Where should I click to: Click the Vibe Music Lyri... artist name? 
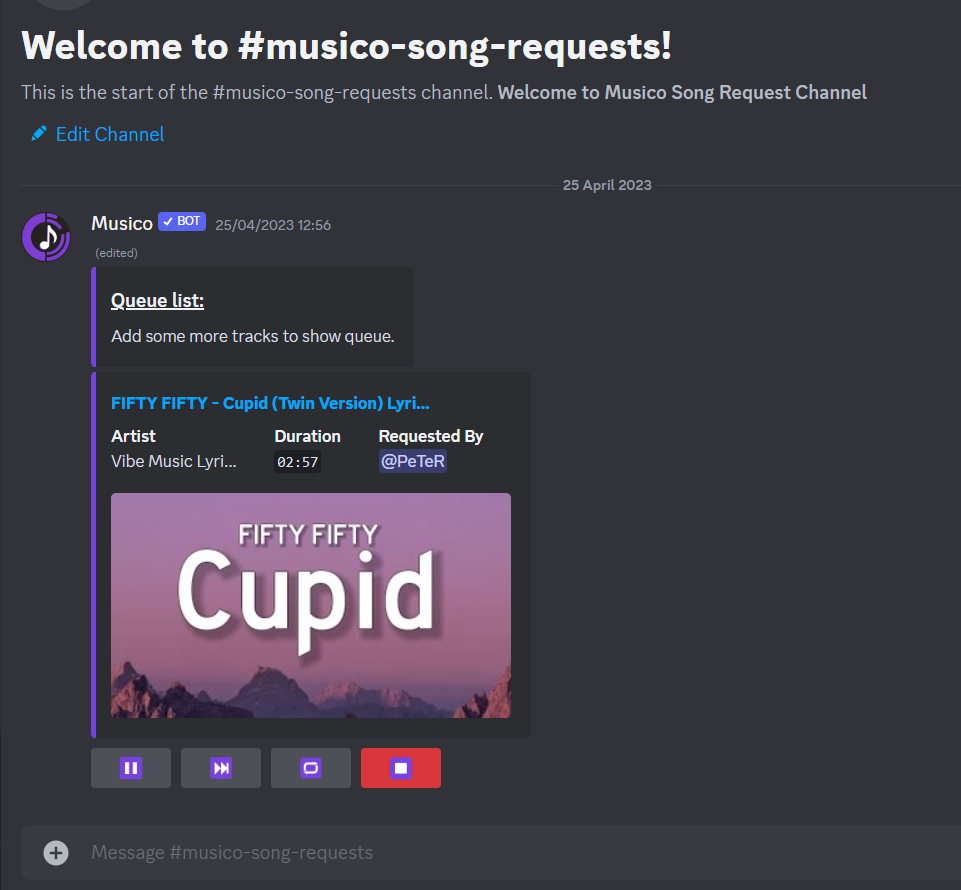coord(173,461)
